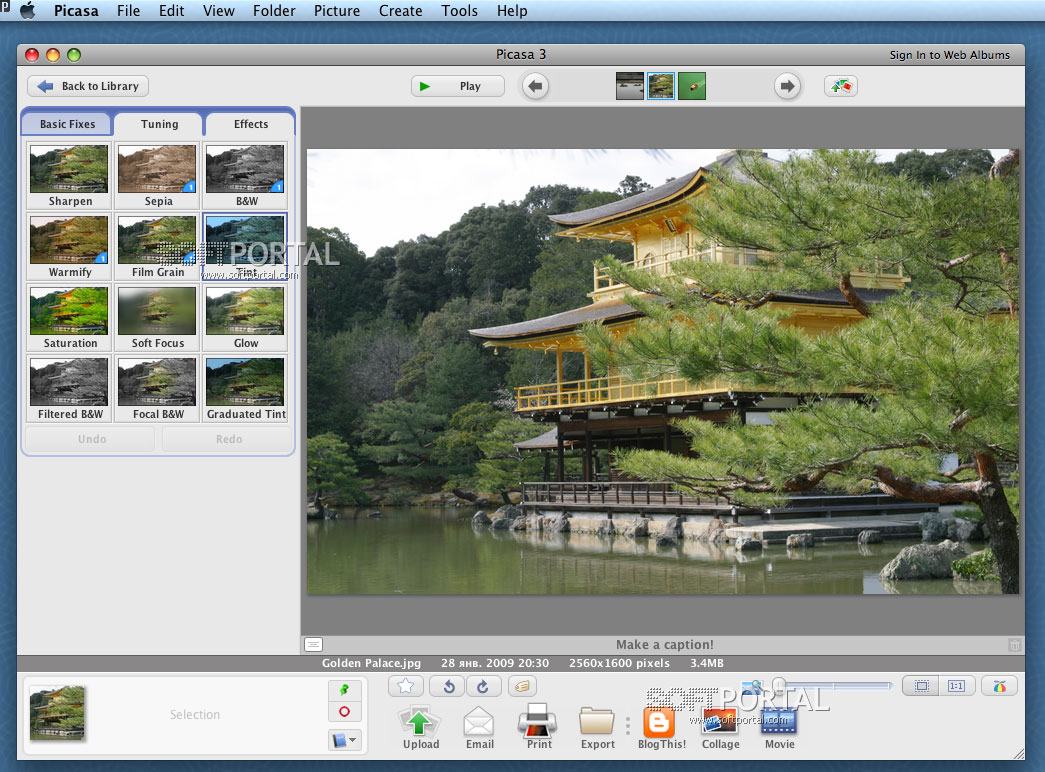Switch to the Basic Fixes tab
This screenshot has width=1045, height=772.
pyautogui.click(x=68, y=124)
